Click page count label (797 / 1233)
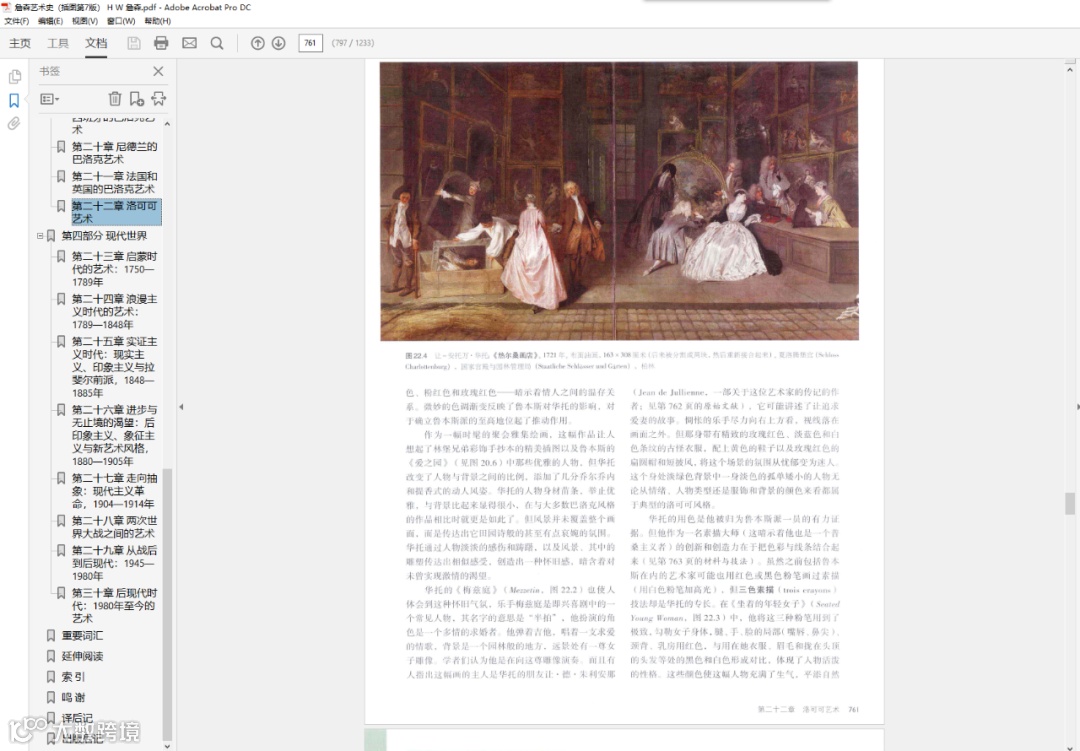Screen dimensions: 1080x751 click(353, 43)
